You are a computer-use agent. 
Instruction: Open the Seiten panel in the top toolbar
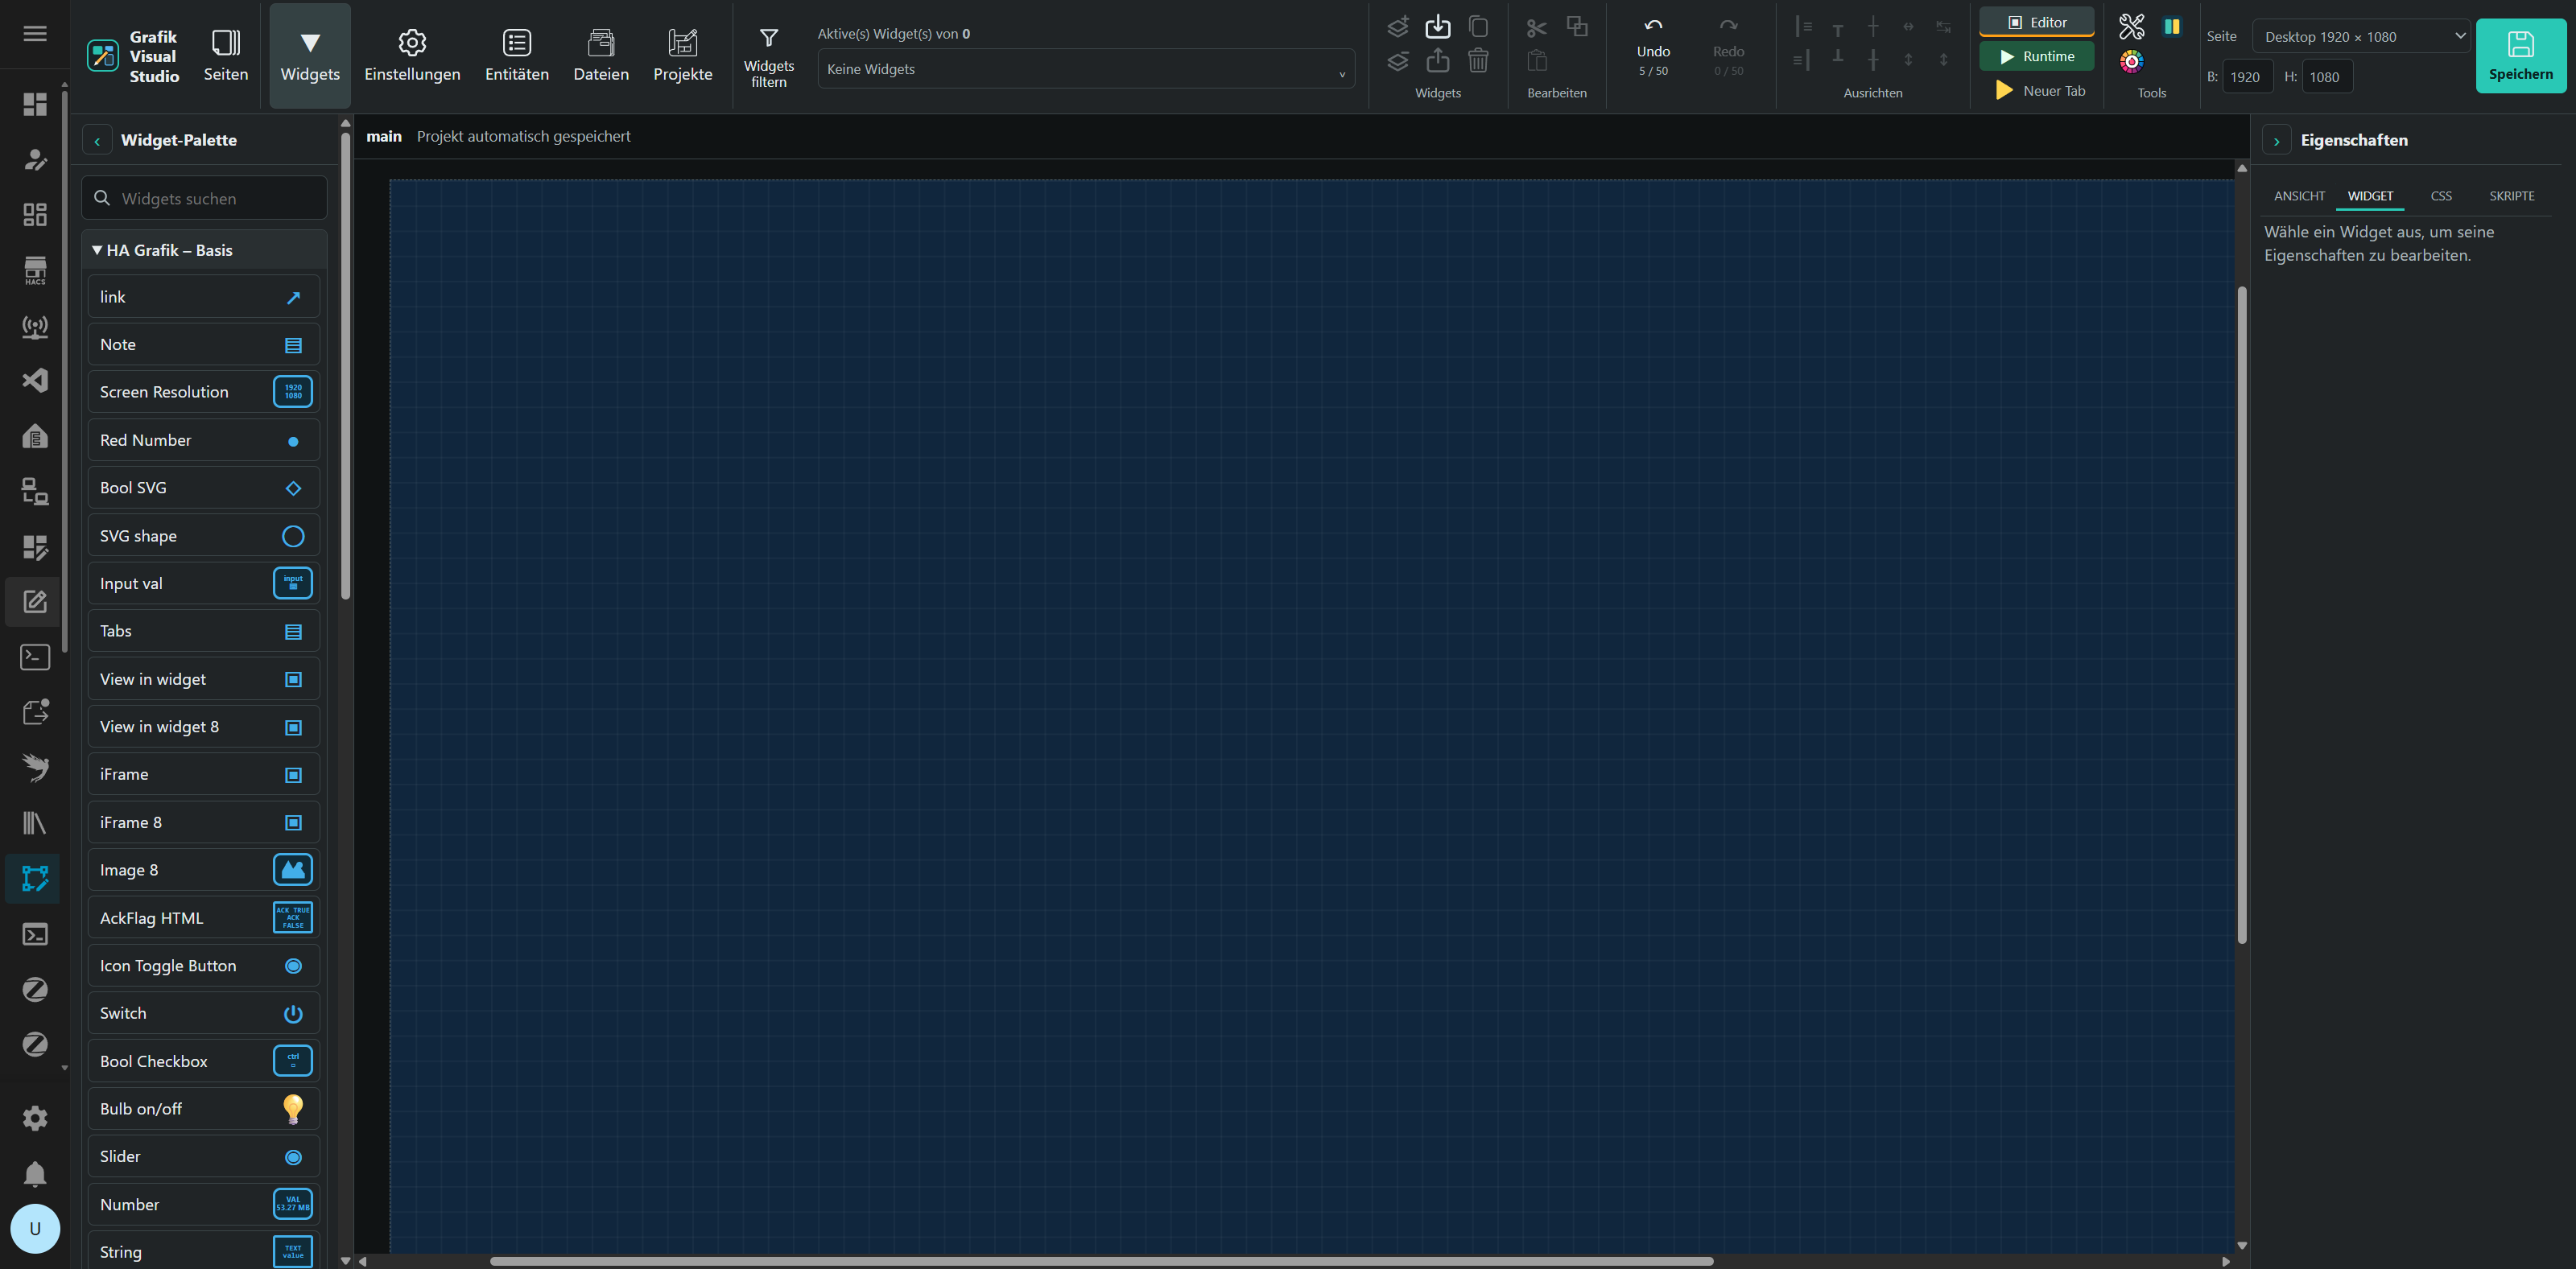point(225,55)
